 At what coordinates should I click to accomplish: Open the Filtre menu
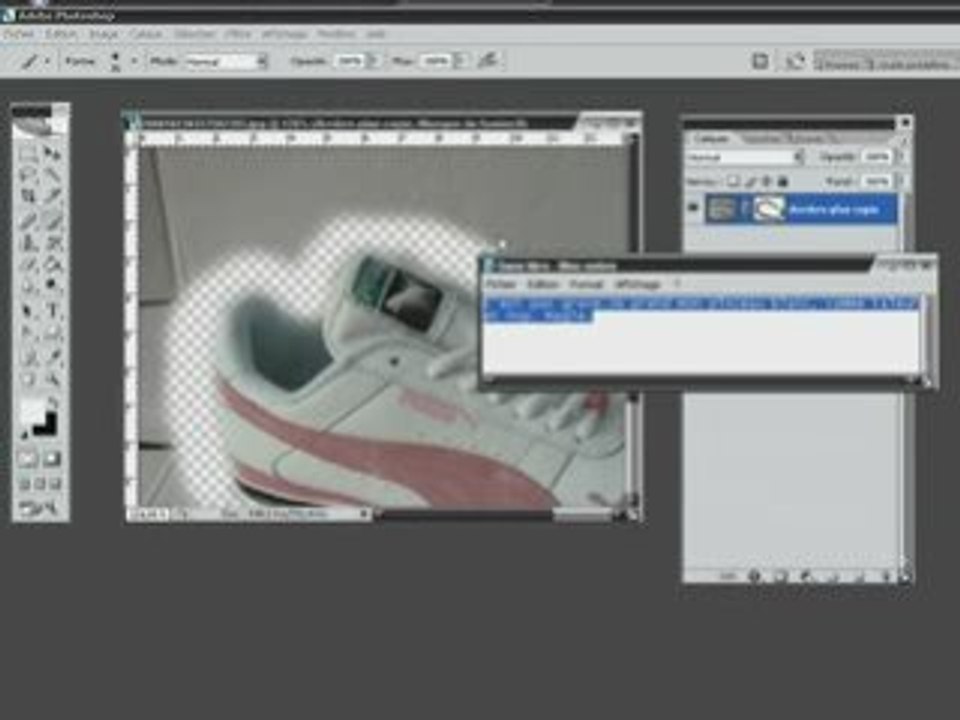[x=238, y=34]
